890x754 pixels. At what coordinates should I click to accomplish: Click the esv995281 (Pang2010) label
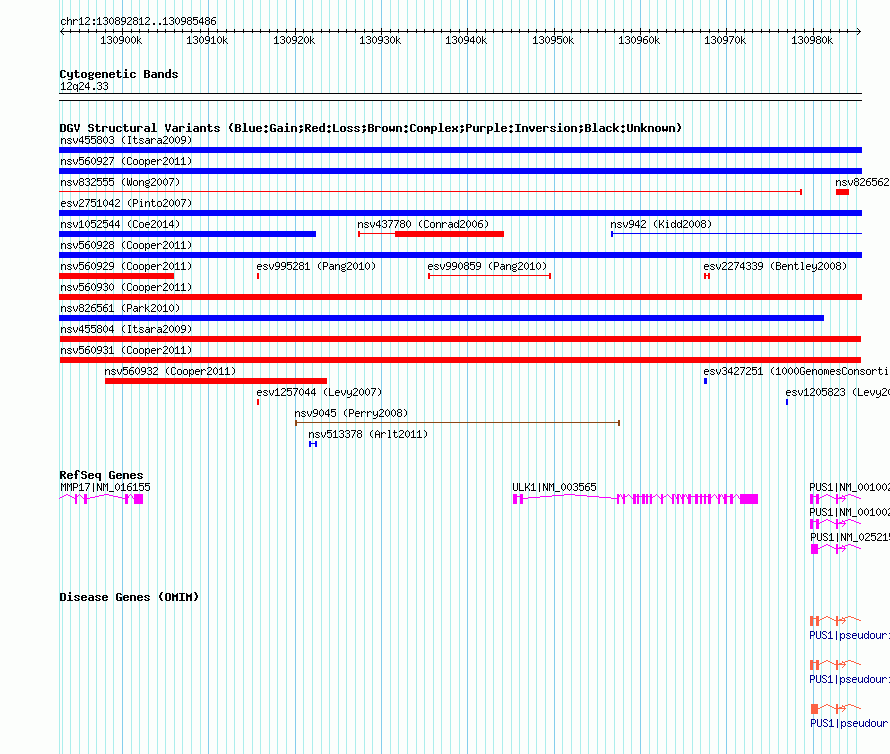[x=316, y=266]
